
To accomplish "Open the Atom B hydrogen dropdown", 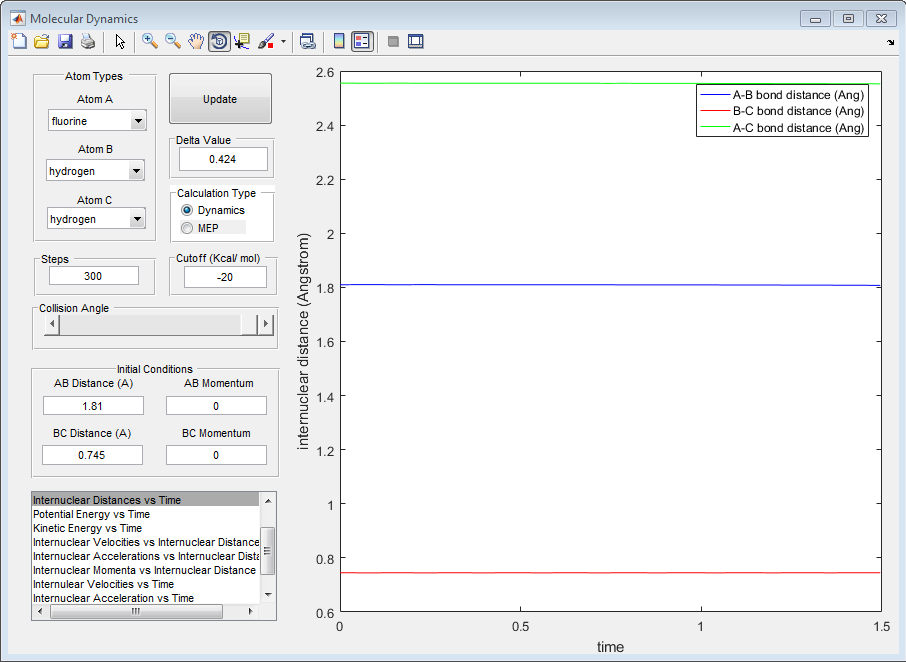I will tap(136, 172).
